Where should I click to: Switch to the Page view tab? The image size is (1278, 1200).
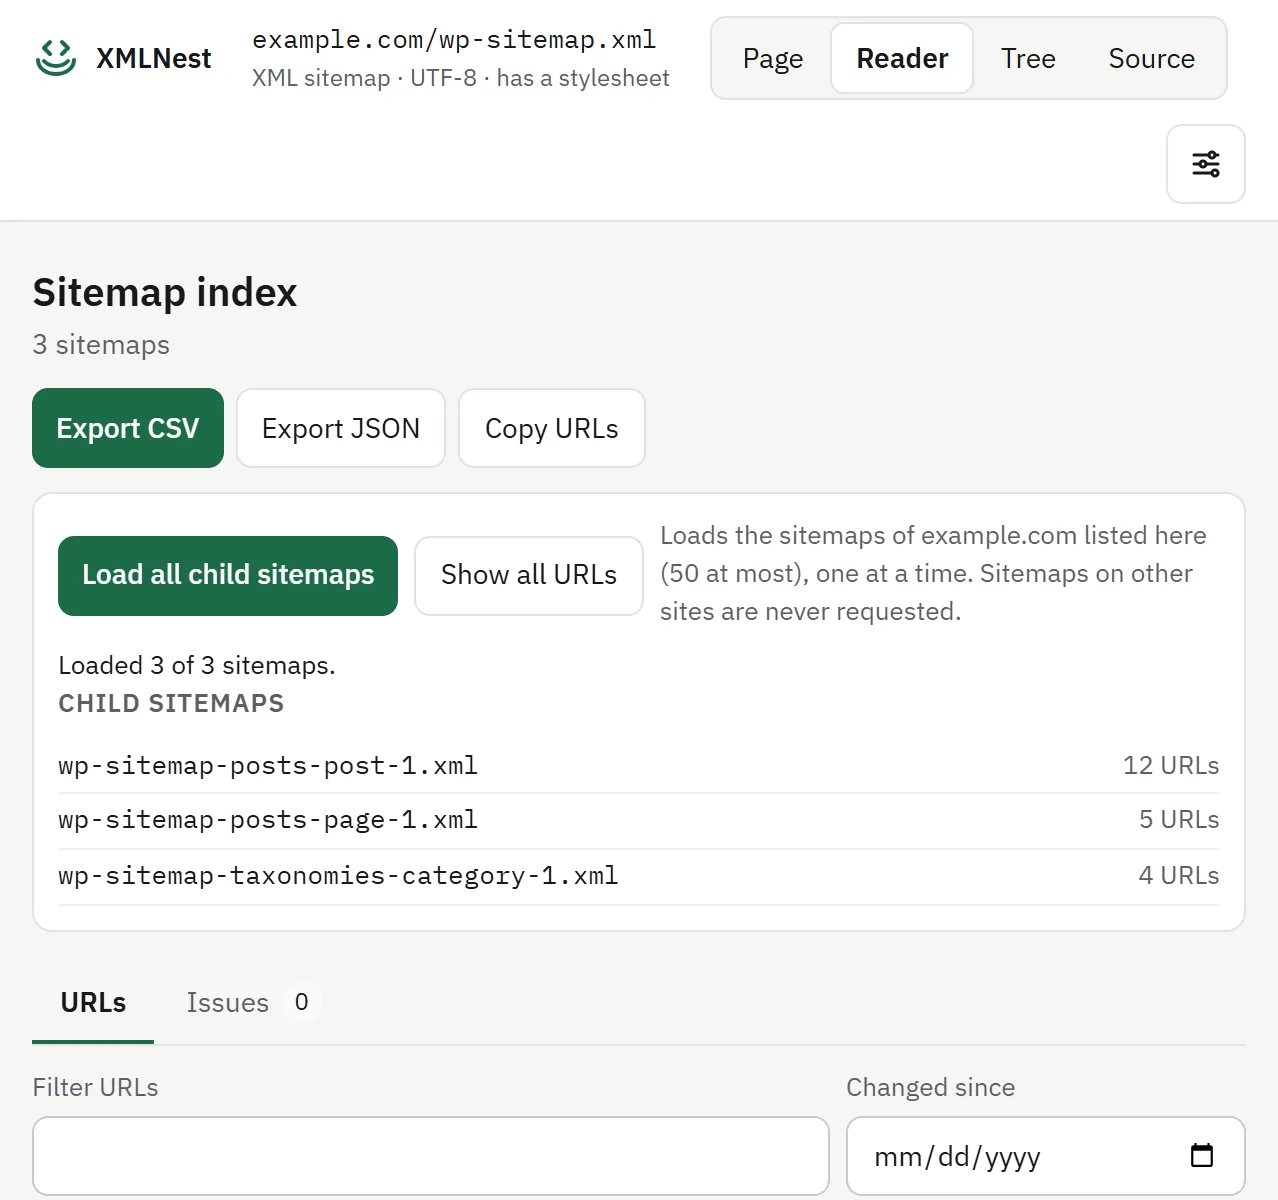[x=772, y=58]
